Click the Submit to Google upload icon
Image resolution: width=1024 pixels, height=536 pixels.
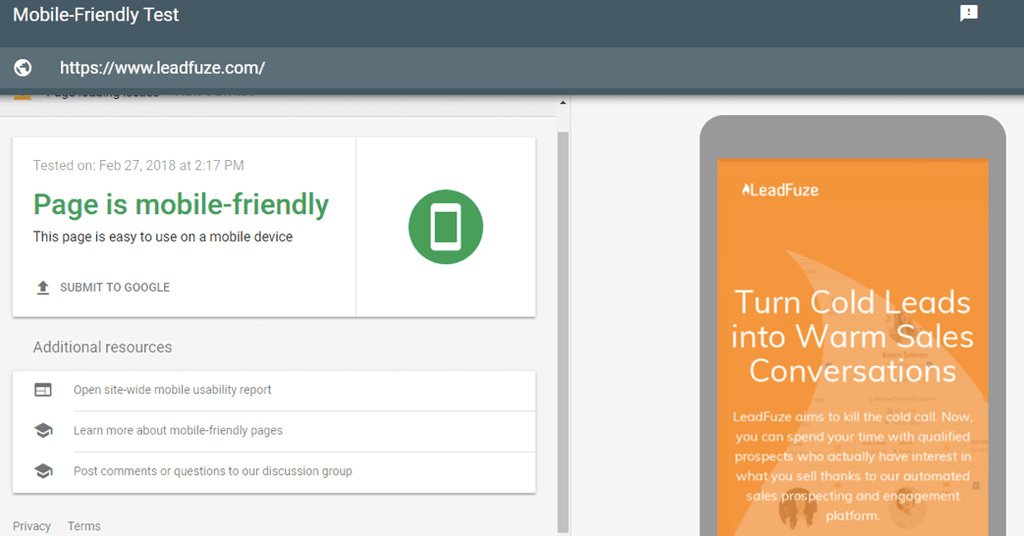coord(43,287)
